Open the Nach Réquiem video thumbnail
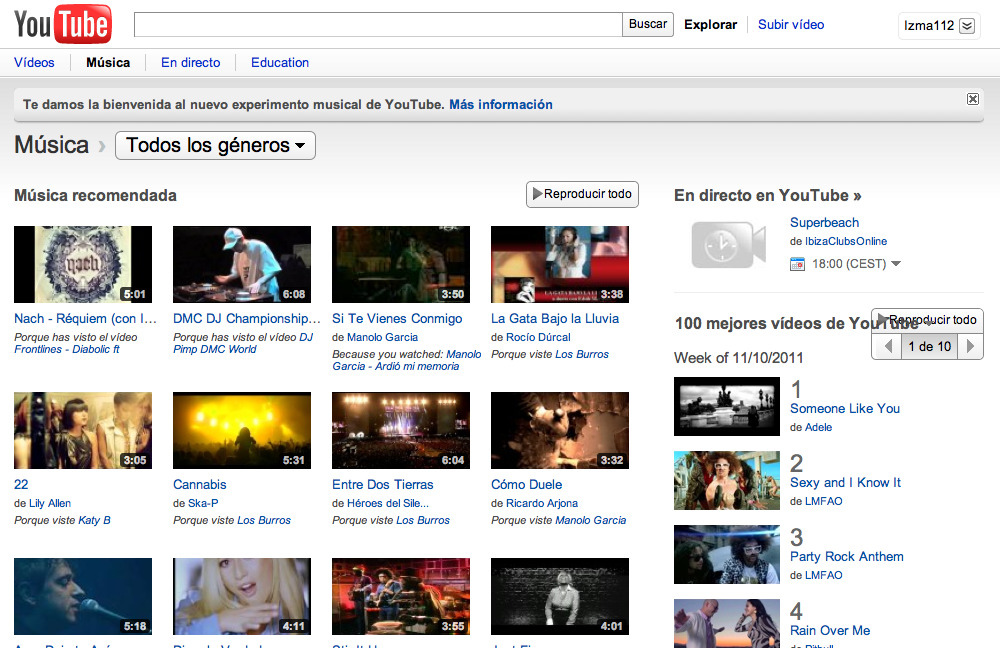The image size is (1000, 648). [x=83, y=264]
